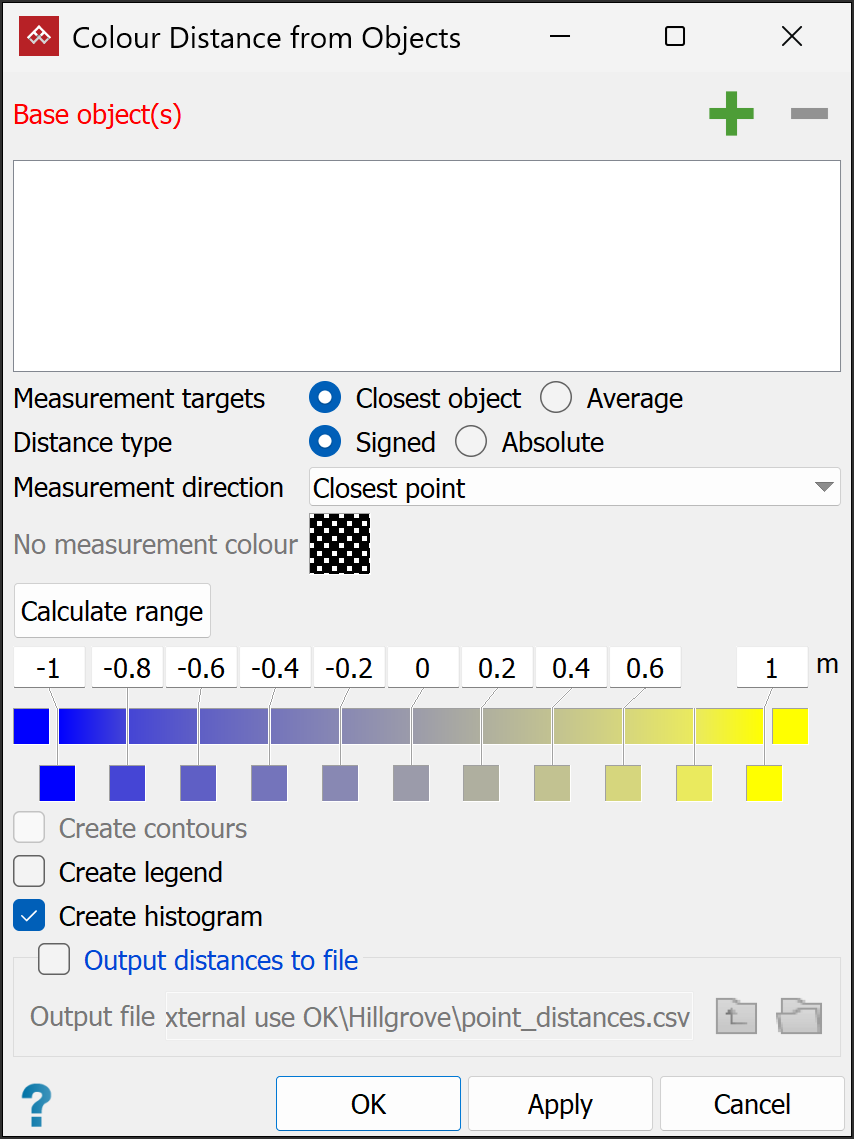Click the Apply button

tap(560, 1104)
